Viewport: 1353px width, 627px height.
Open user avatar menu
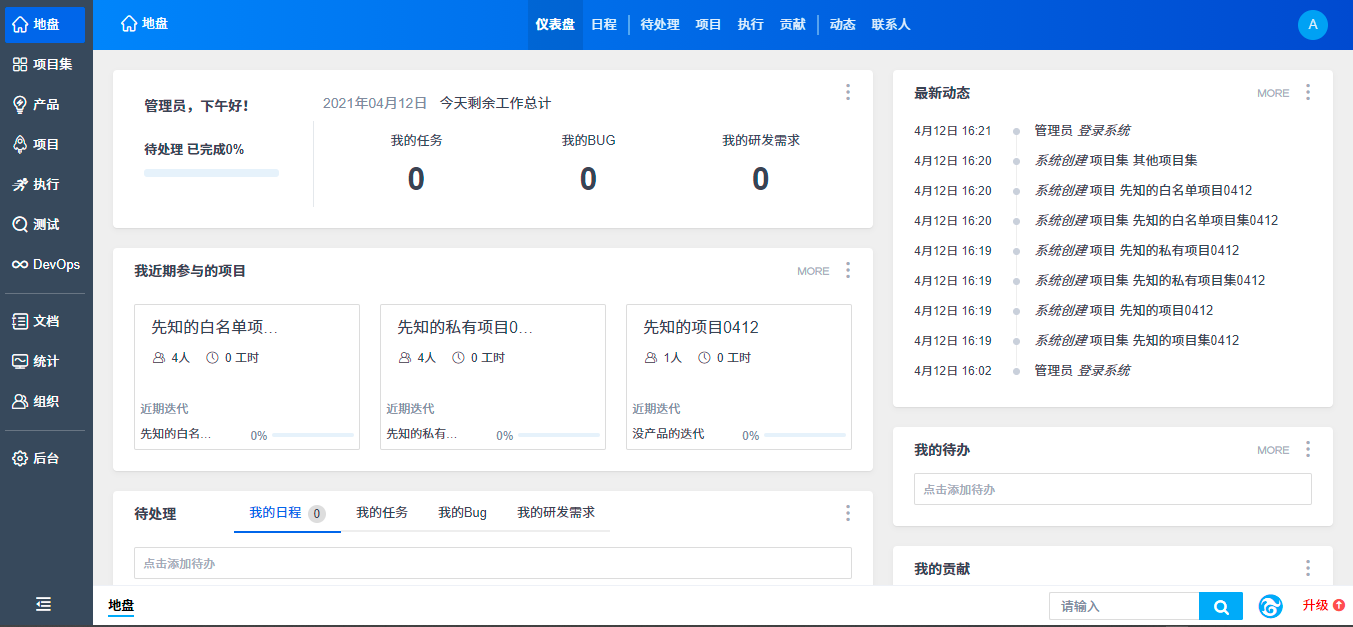[x=1312, y=25]
